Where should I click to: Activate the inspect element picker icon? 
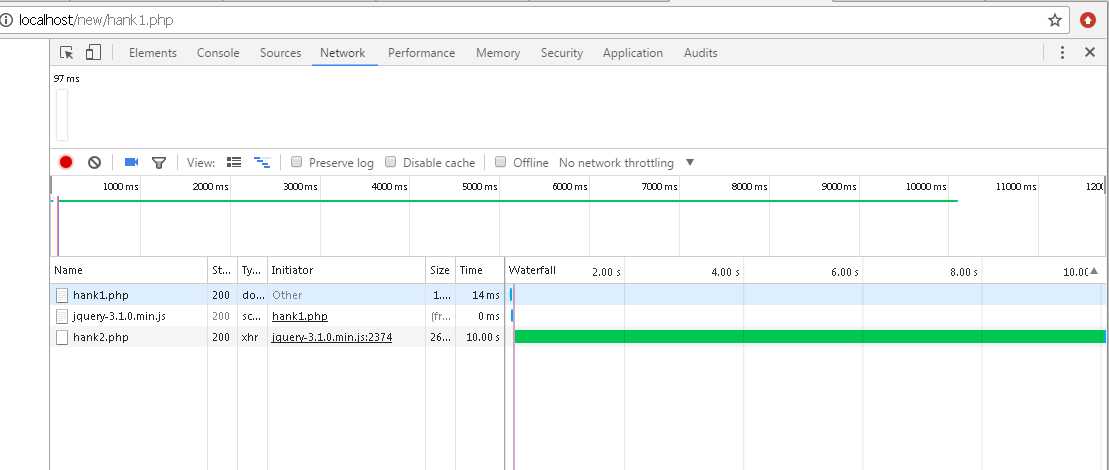(x=66, y=53)
